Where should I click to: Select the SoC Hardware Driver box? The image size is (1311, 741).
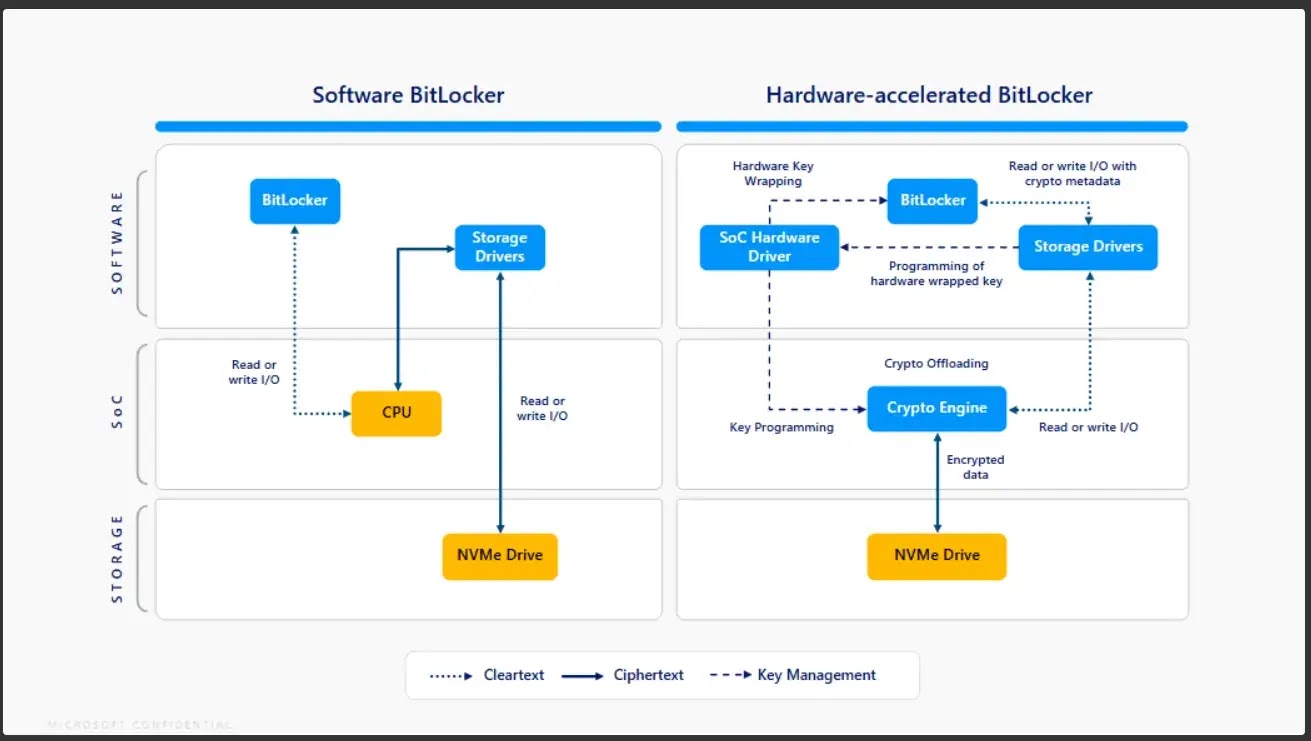(768, 247)
